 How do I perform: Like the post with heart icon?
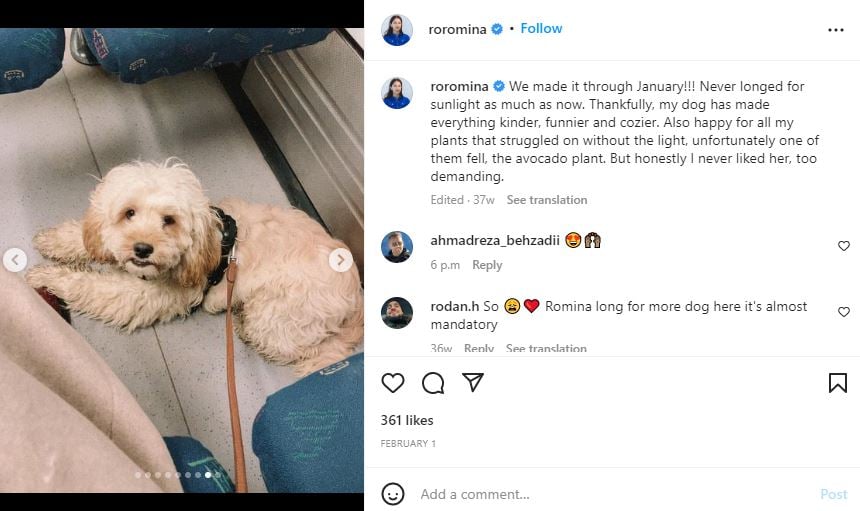tap(393, 383)
